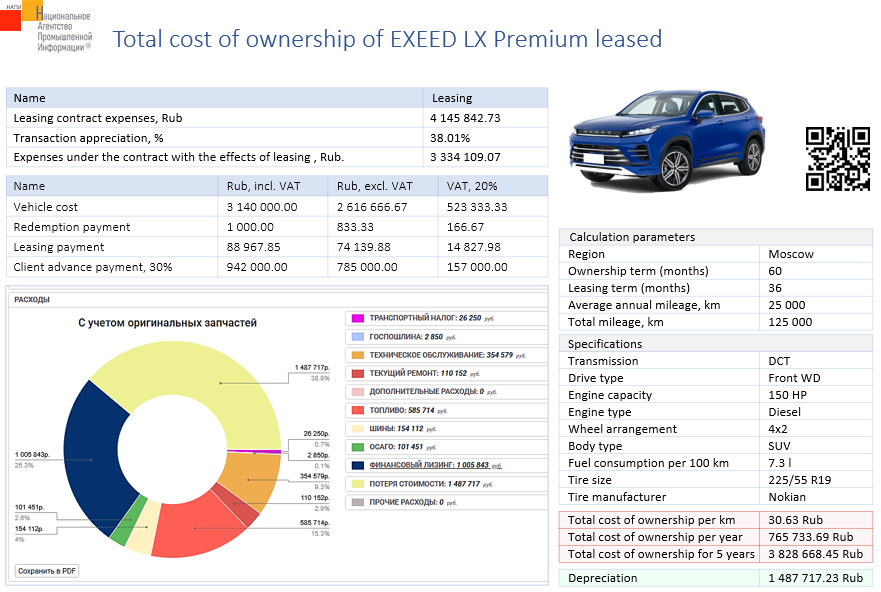
Task: Click the Client advance payment value 942 000.00
Action: pyautogui.click(x=257, y=267)
